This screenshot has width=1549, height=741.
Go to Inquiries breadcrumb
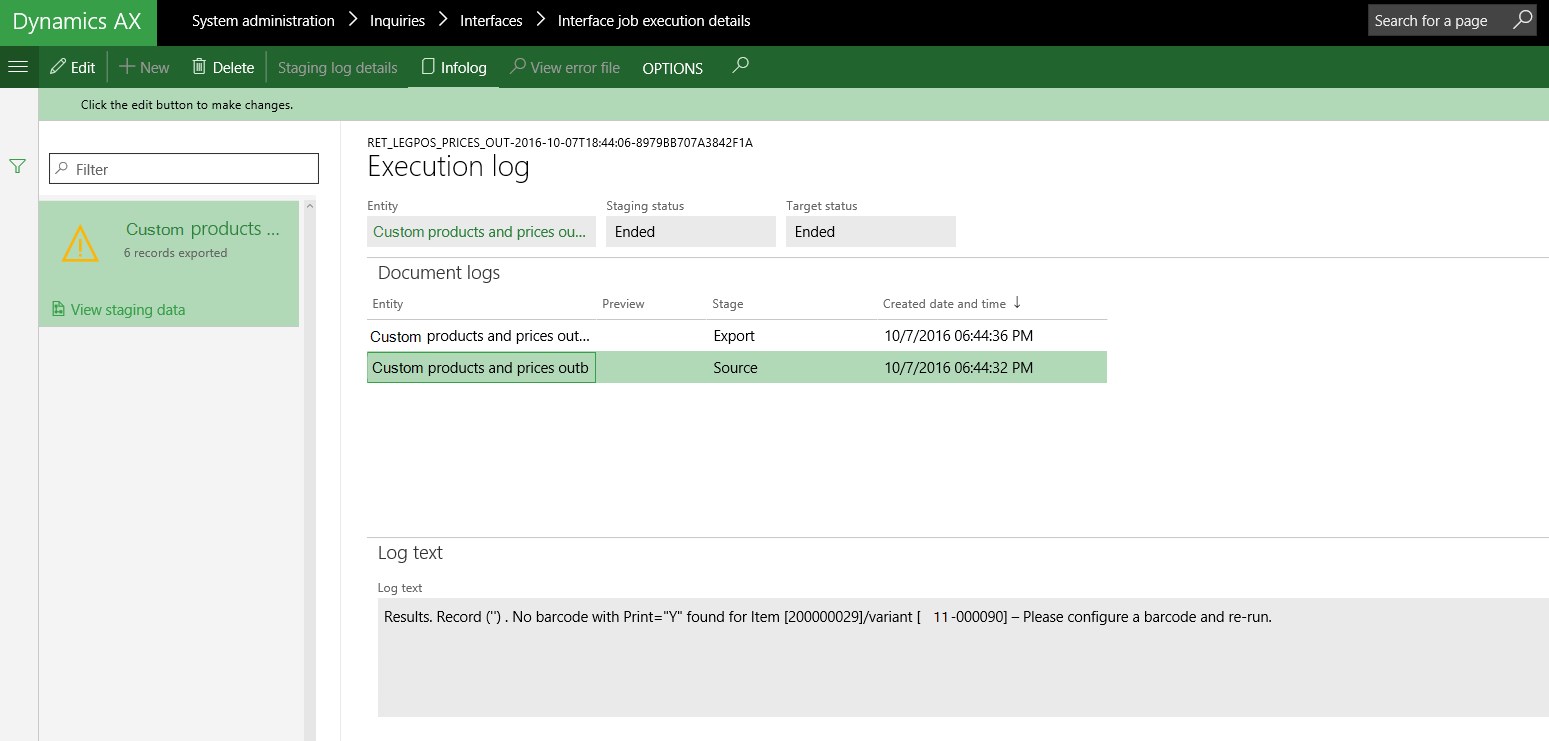[397, 20]
